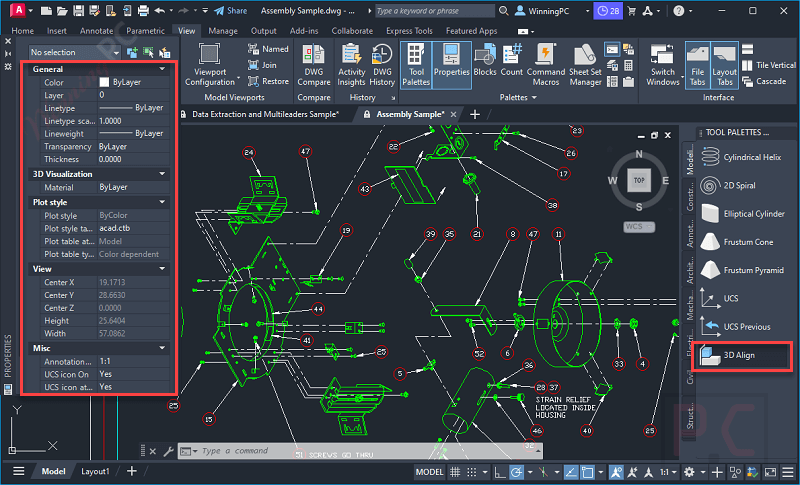Image resolution: width=800 pixels, height=485 pixels.
Task: Switch to the Layout1 tab
Action: coord(95,471)
